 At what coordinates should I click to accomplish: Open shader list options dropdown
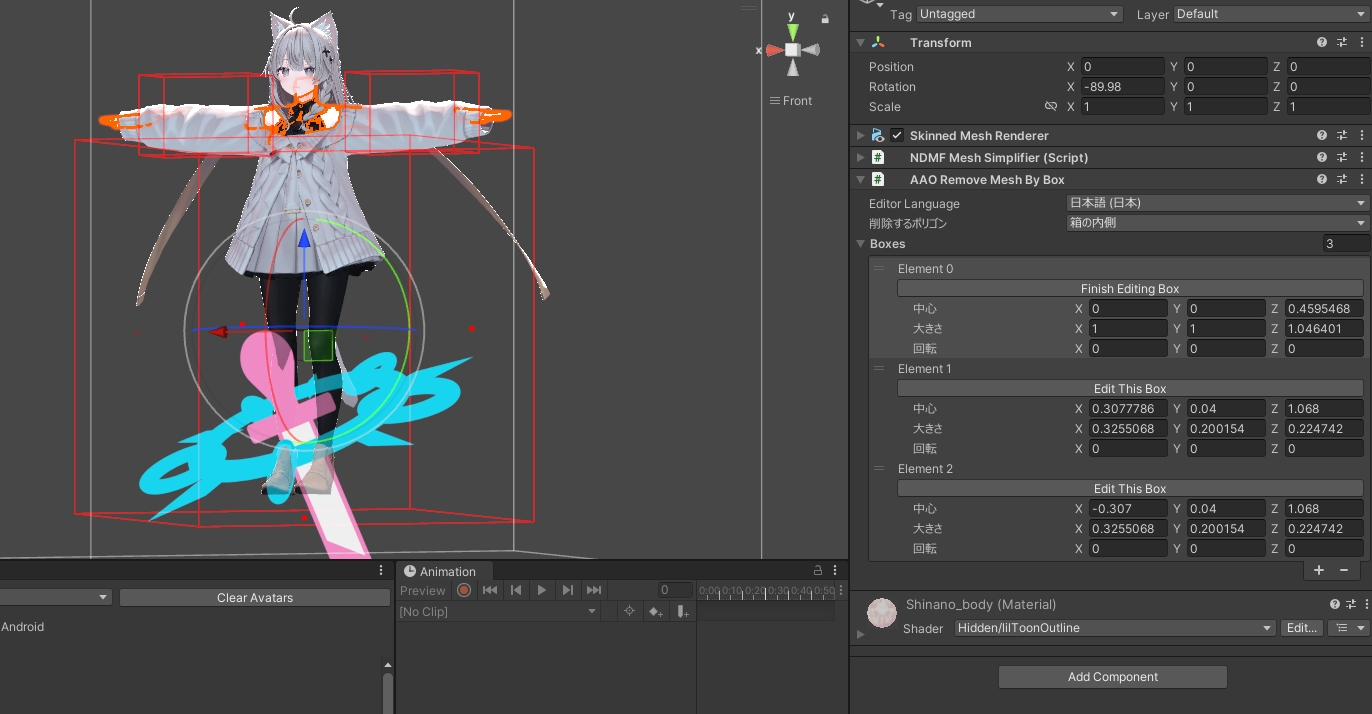click(1348, 628)
